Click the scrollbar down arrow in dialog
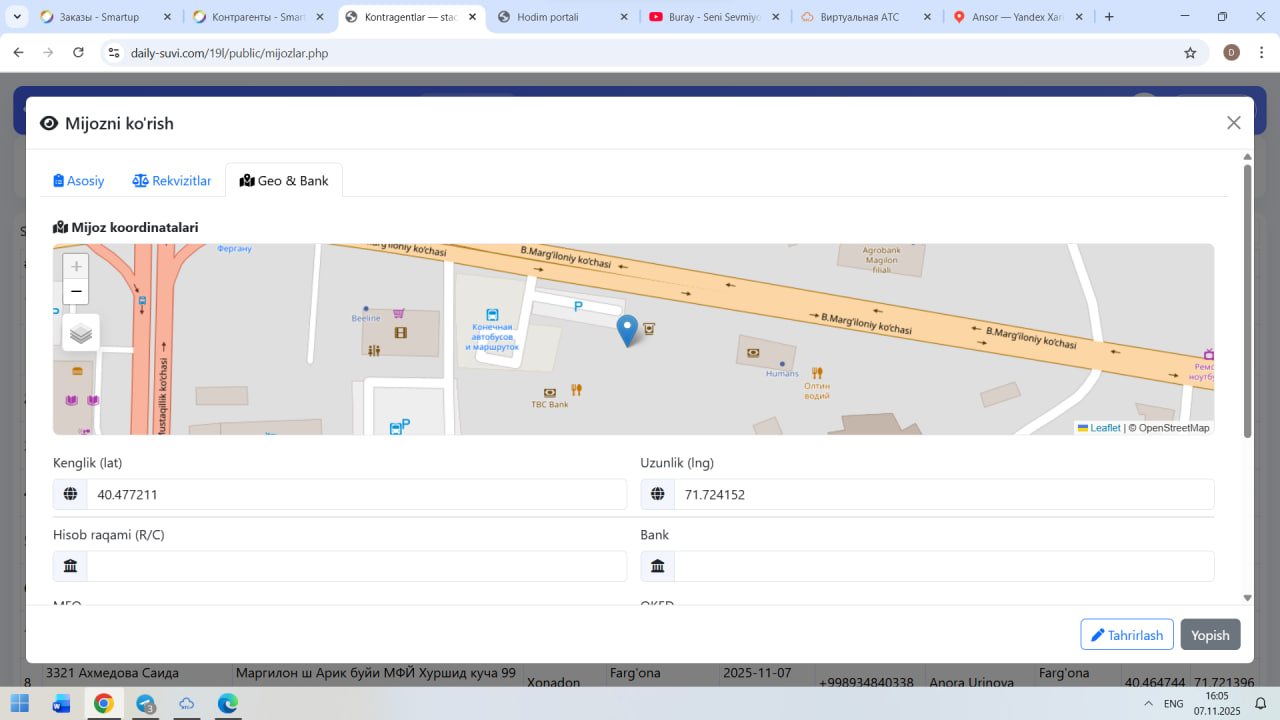 click(1247, 598)
